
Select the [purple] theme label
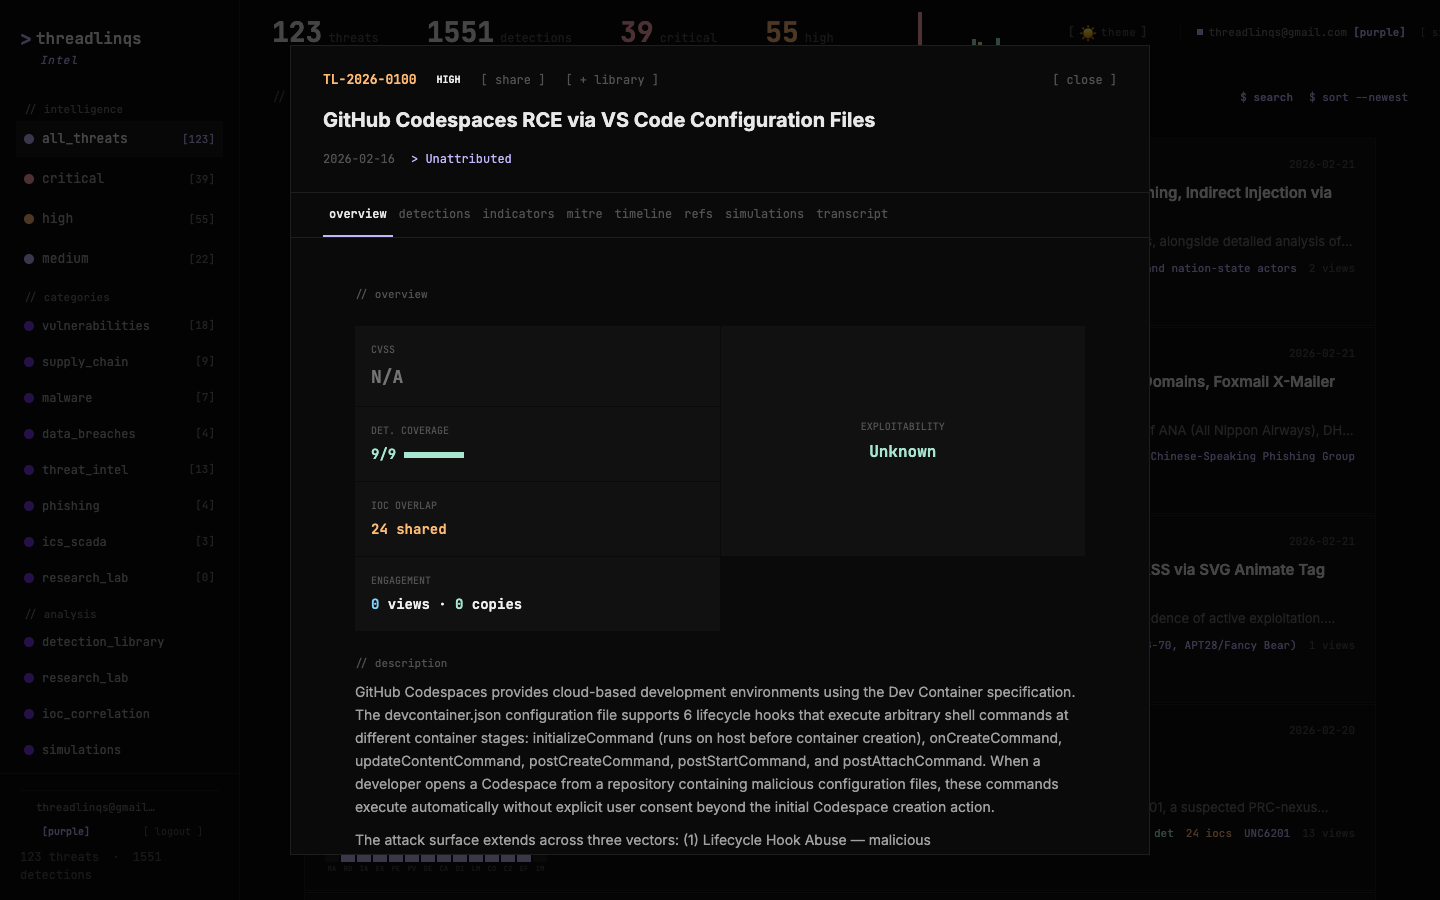(x=64, y=831)
